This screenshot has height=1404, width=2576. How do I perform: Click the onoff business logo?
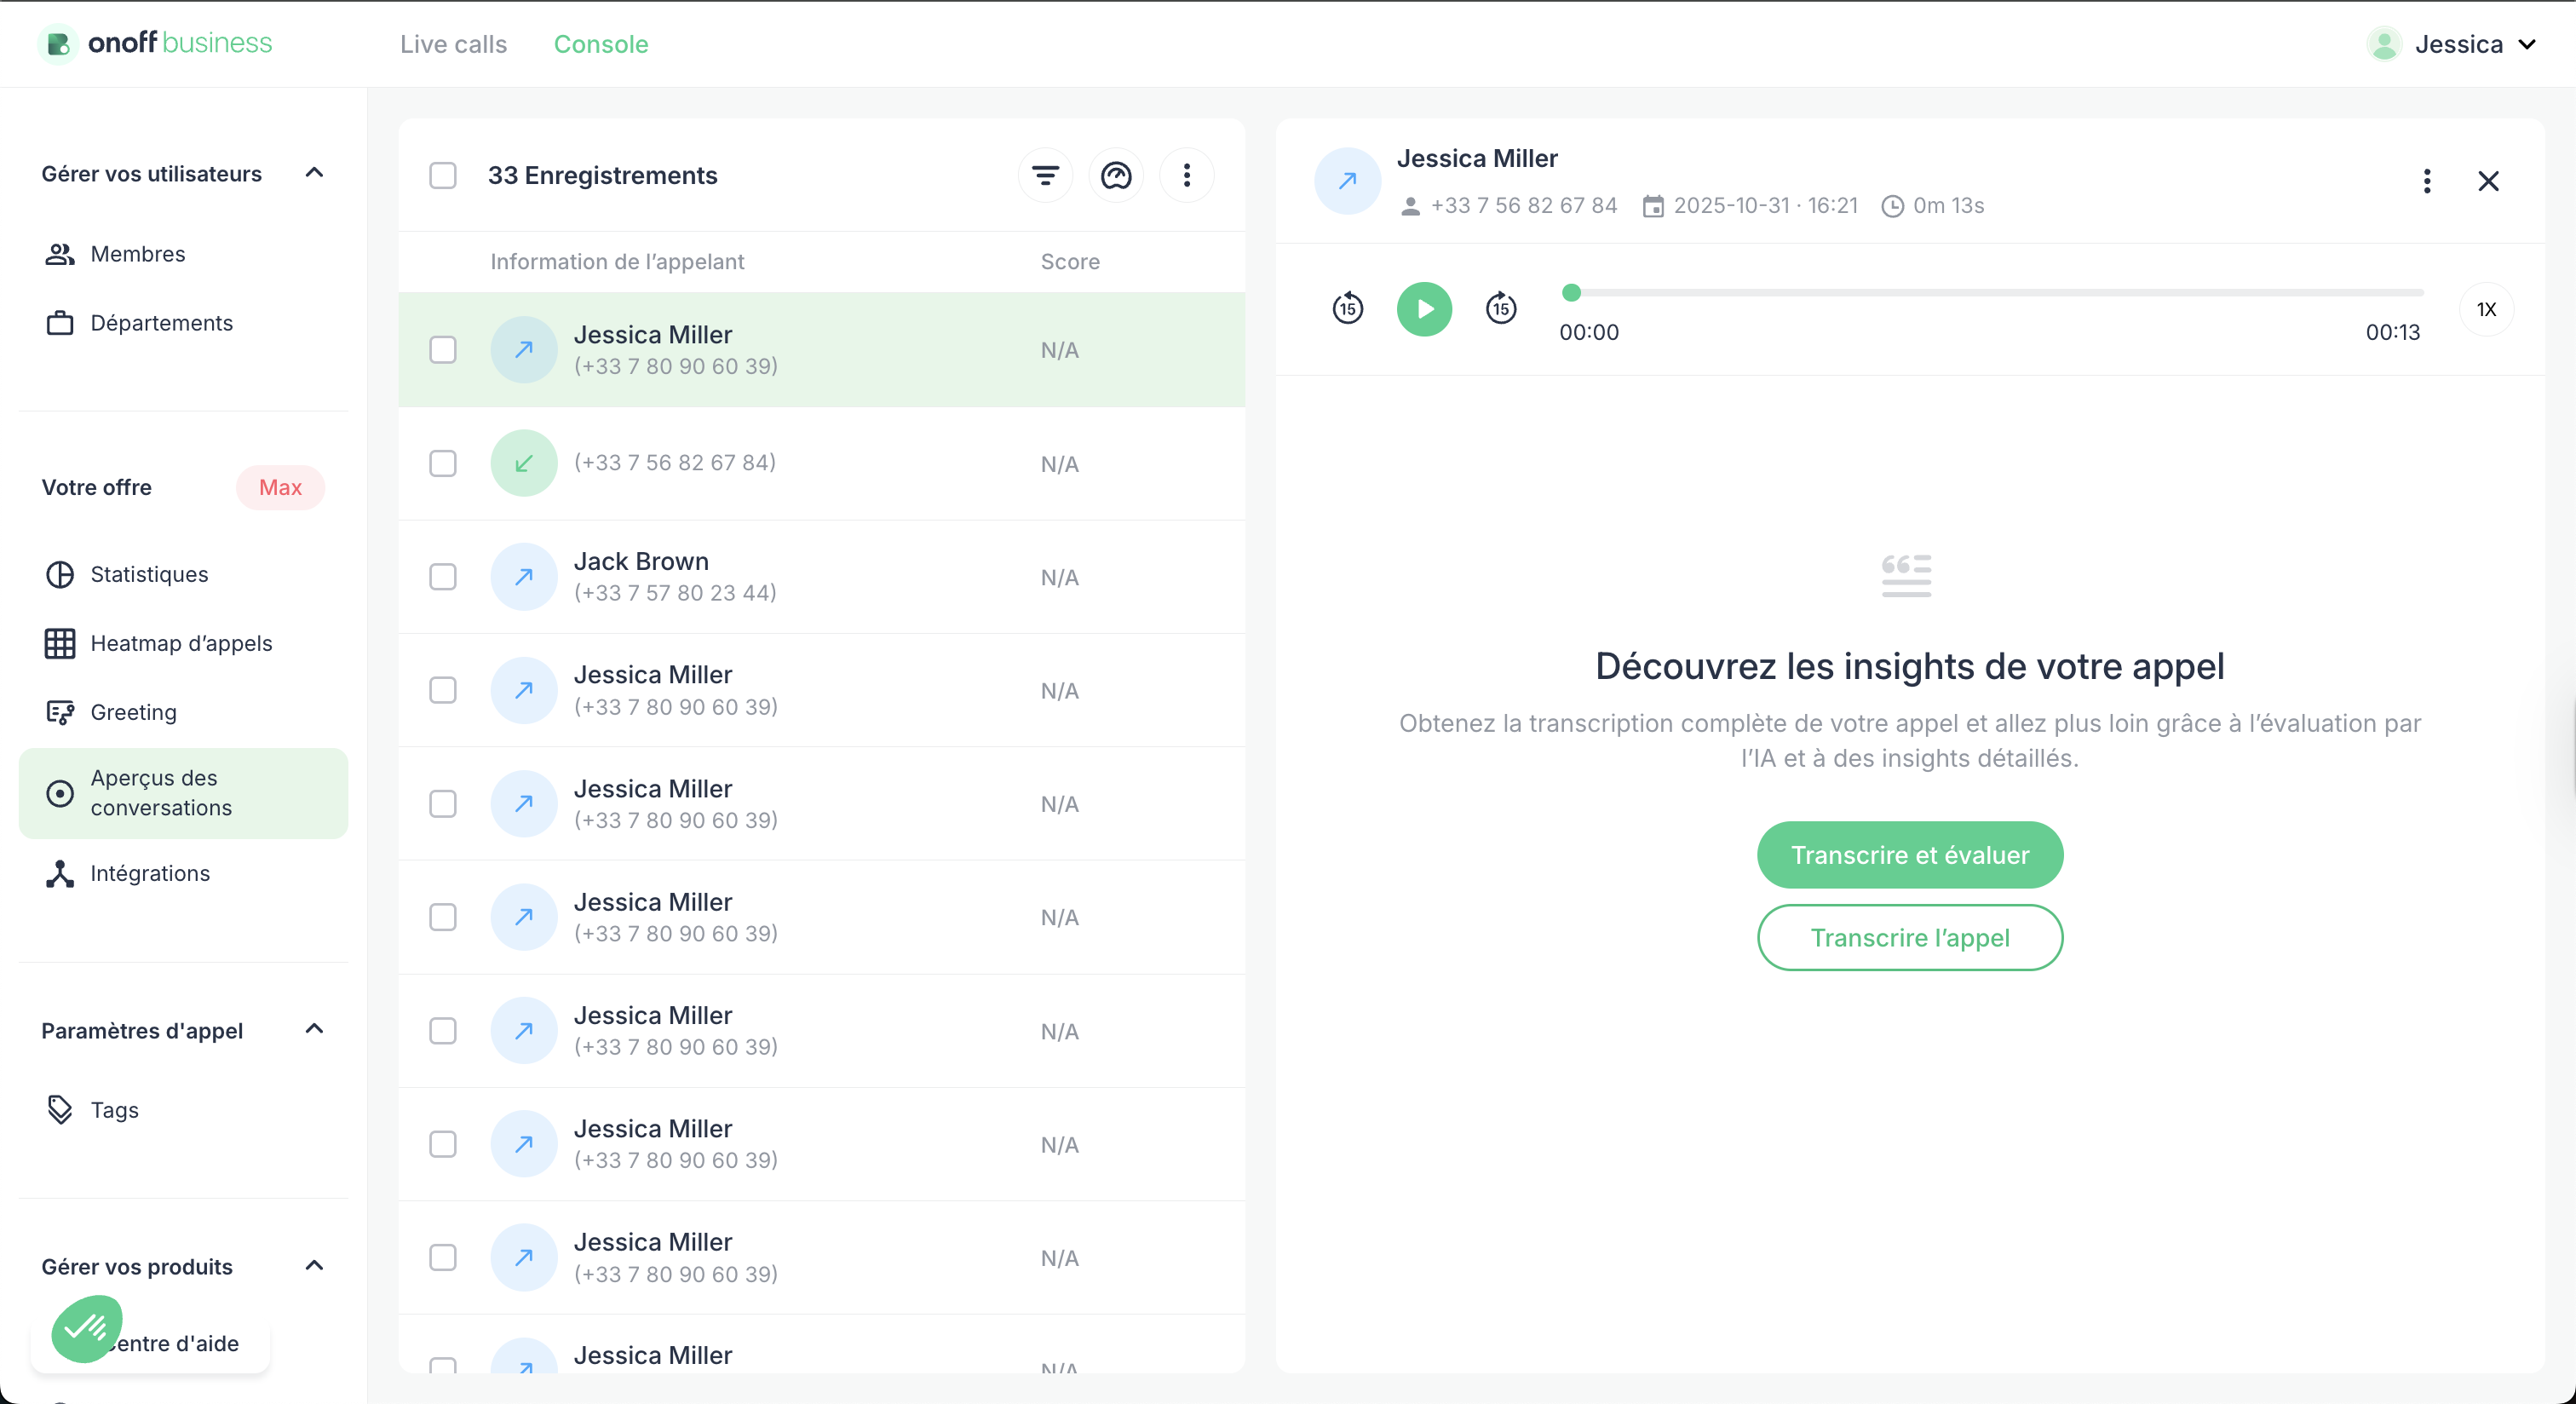[x=156, y=43]
